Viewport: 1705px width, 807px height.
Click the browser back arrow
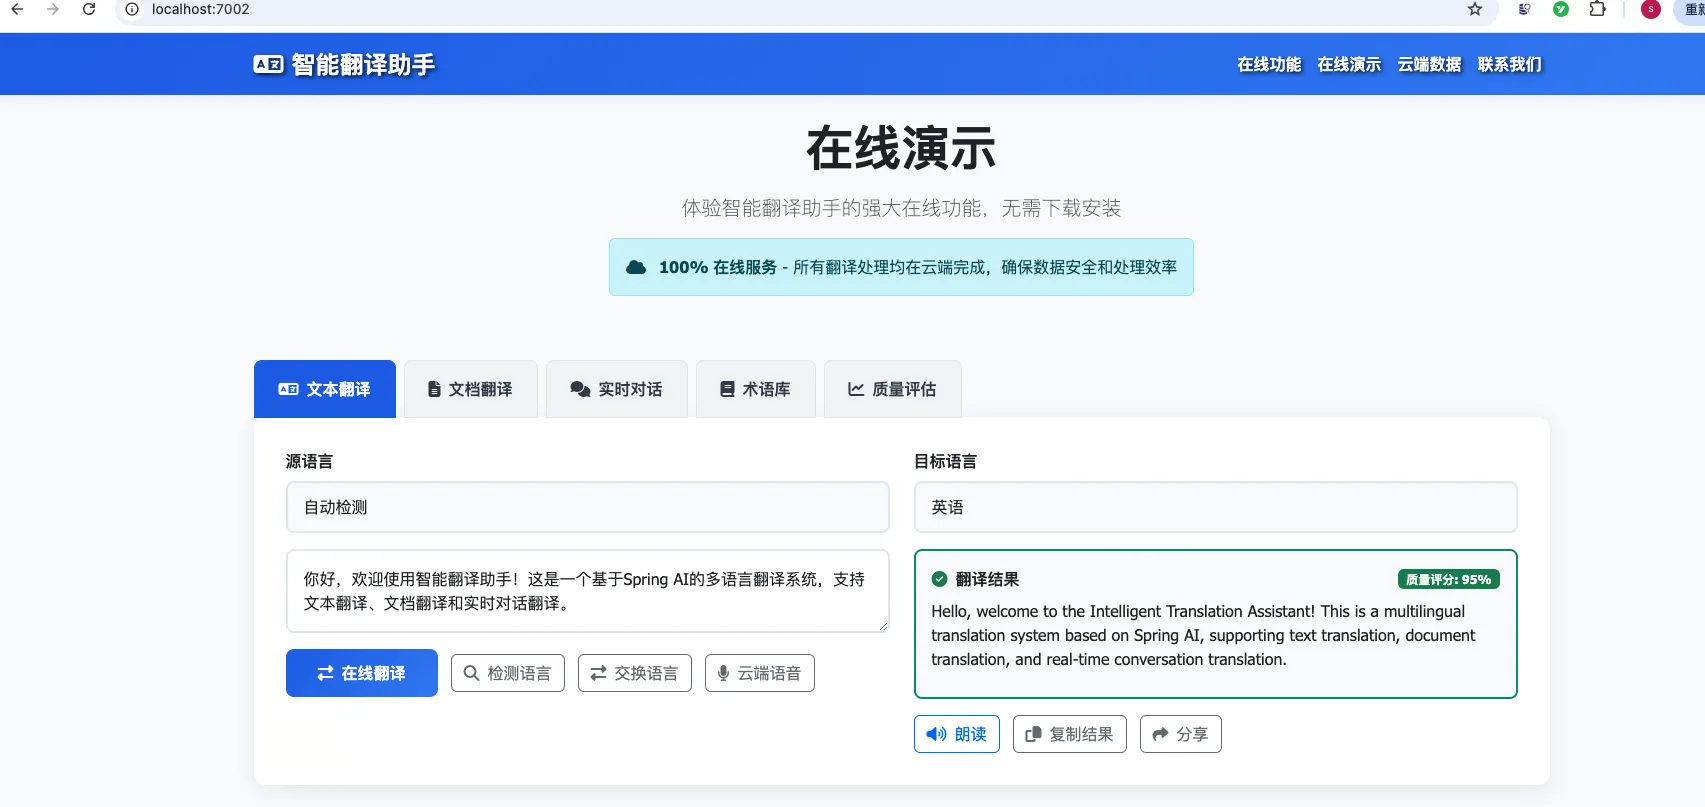[17, 9]
